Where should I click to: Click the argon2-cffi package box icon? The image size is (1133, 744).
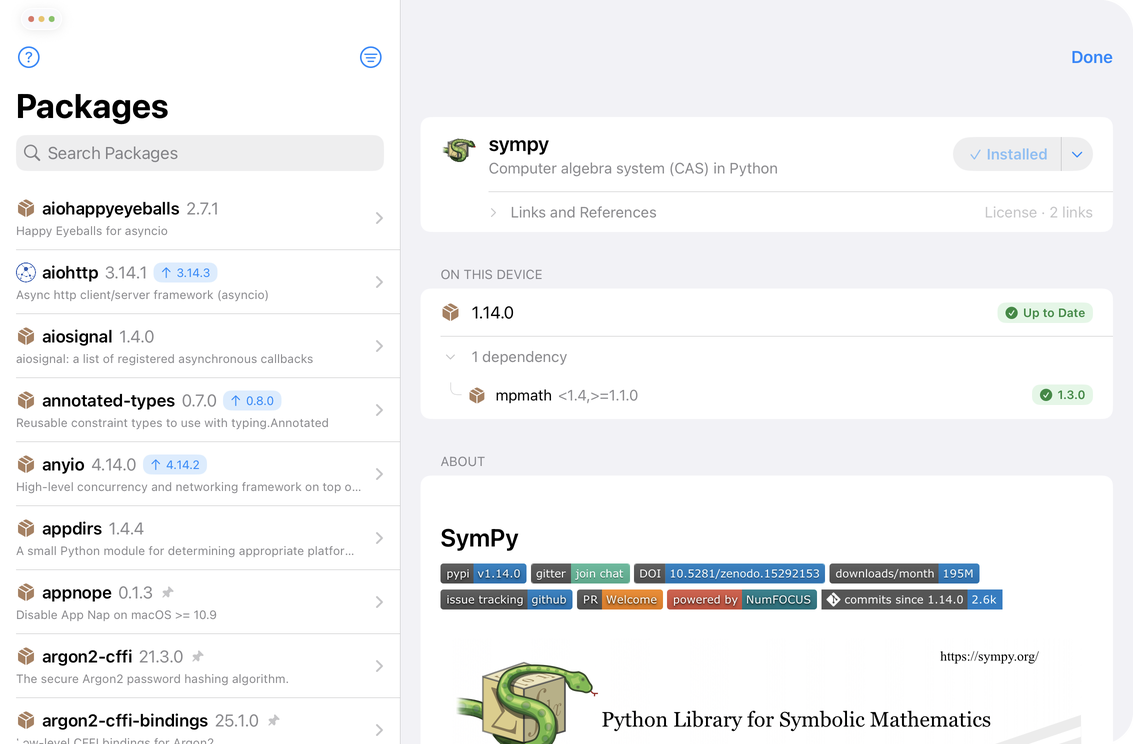(x=26, y=657)
